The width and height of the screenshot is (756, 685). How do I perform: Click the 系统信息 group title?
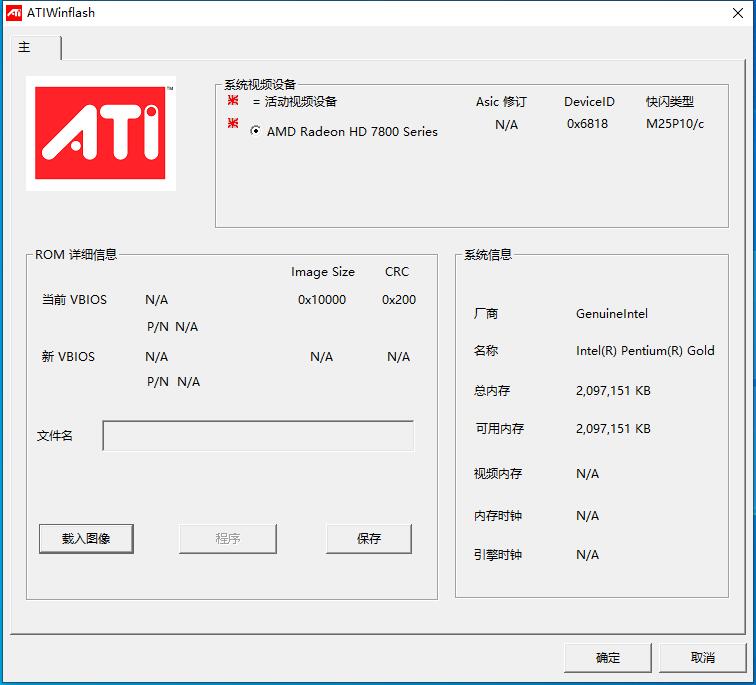coord(487,255)
